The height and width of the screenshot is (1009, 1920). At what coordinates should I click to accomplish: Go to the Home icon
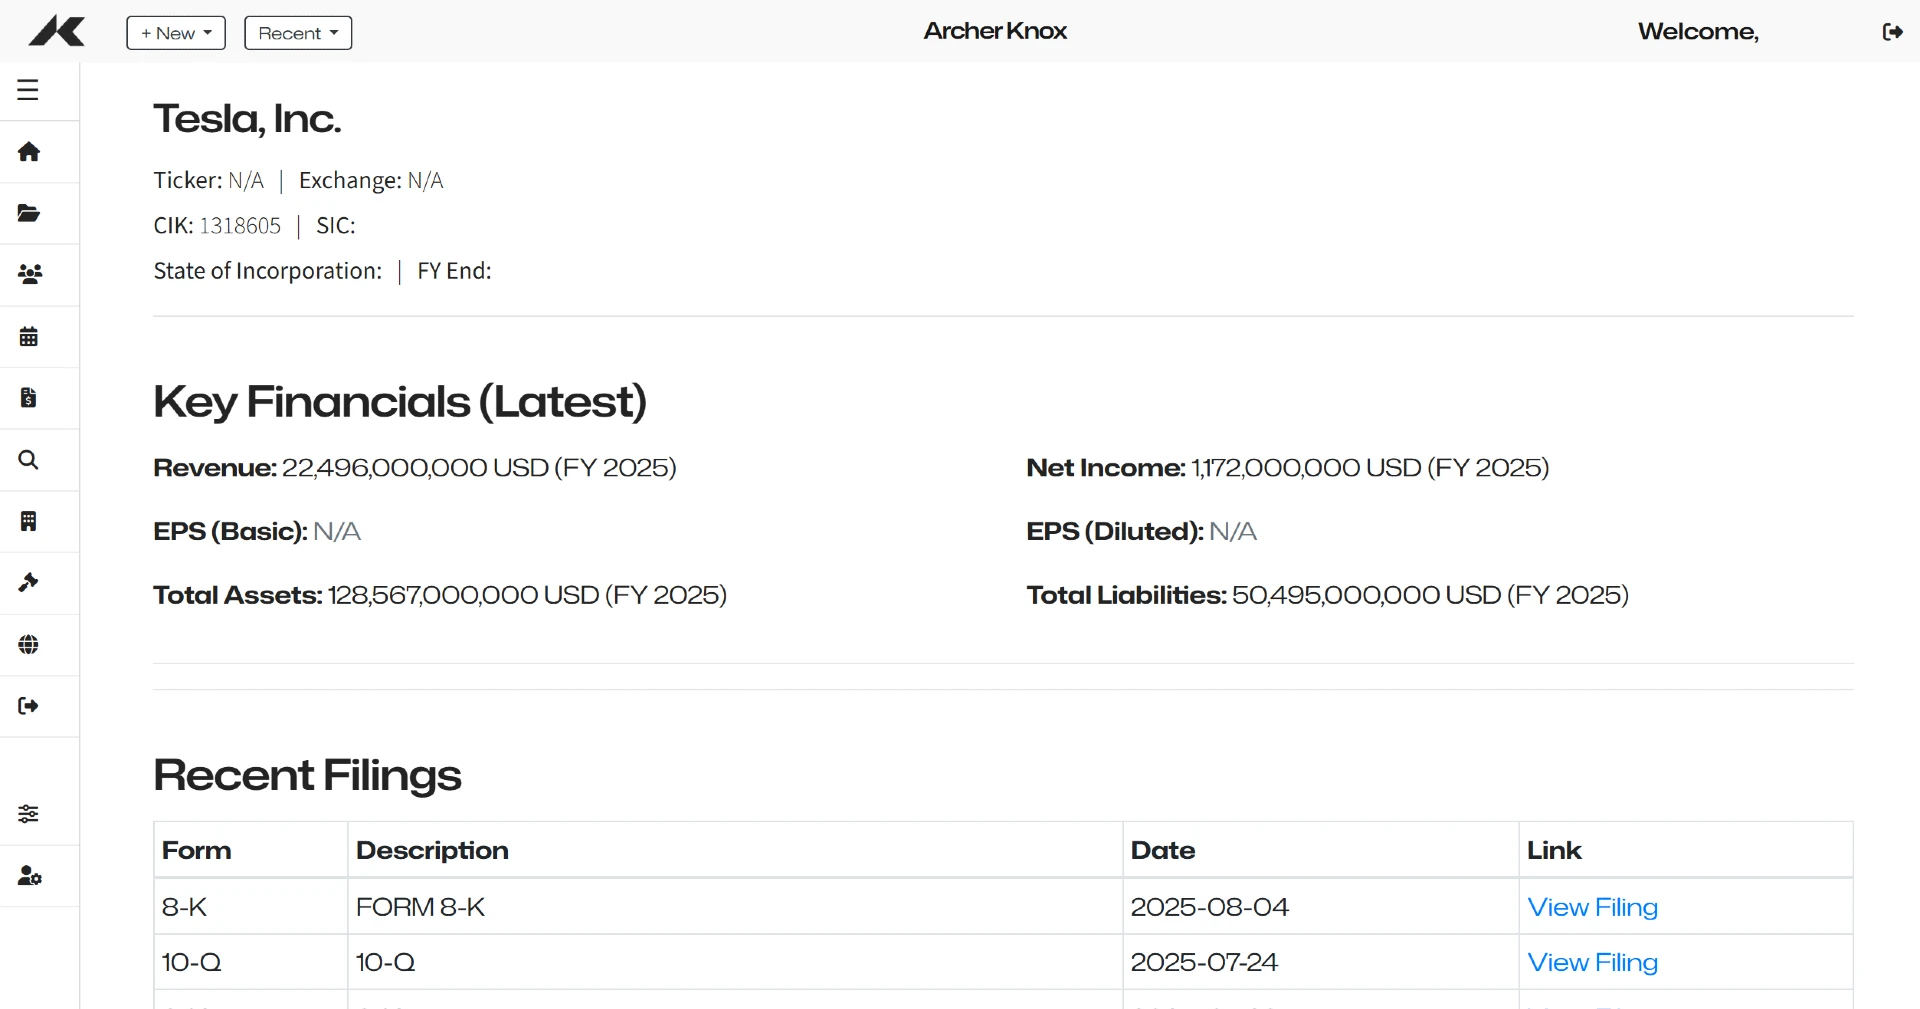pyautogui.click(x=29, y=152)
